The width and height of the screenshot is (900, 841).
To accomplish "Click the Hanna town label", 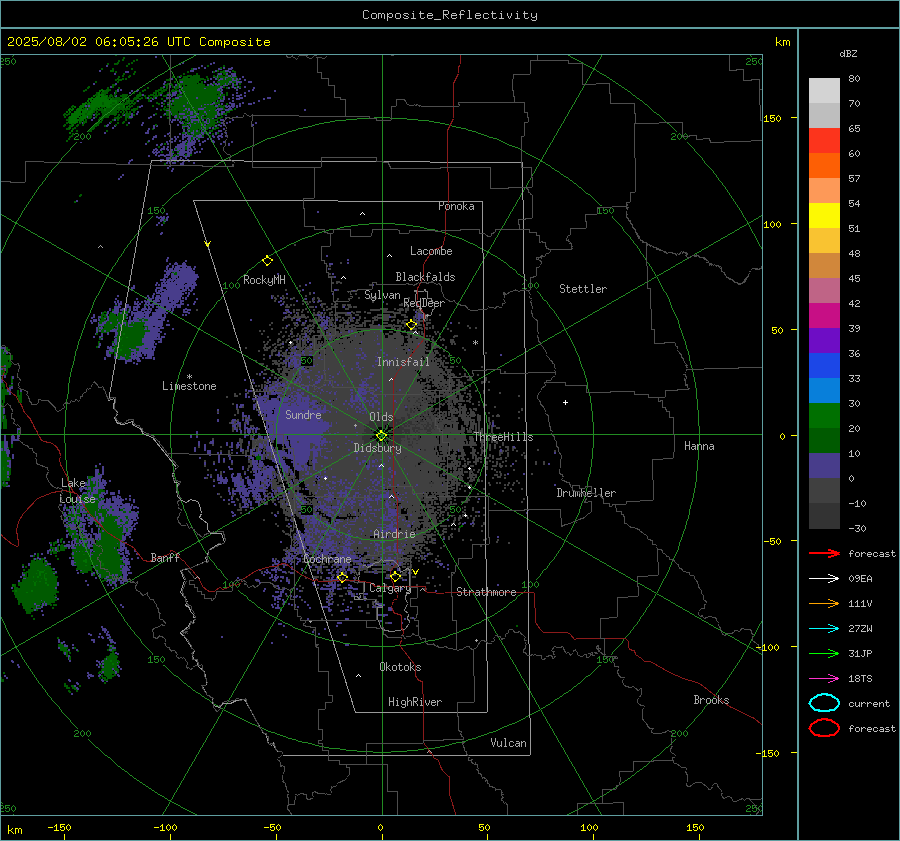I will [x=699, y=446].
